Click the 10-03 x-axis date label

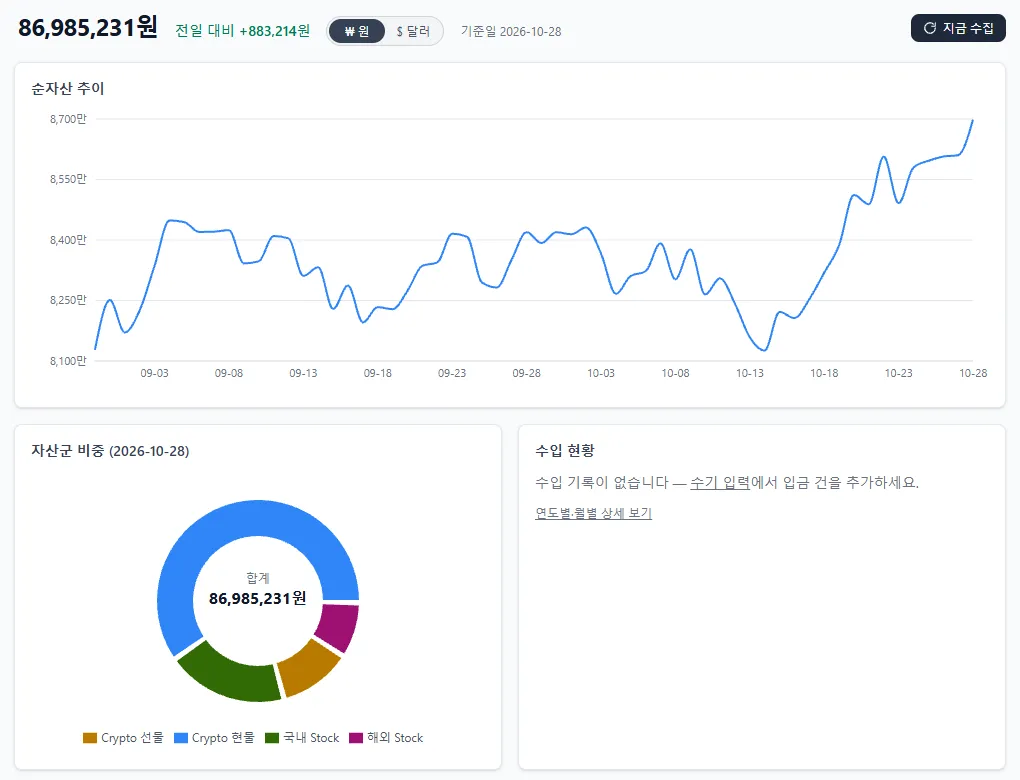[601, 373]
